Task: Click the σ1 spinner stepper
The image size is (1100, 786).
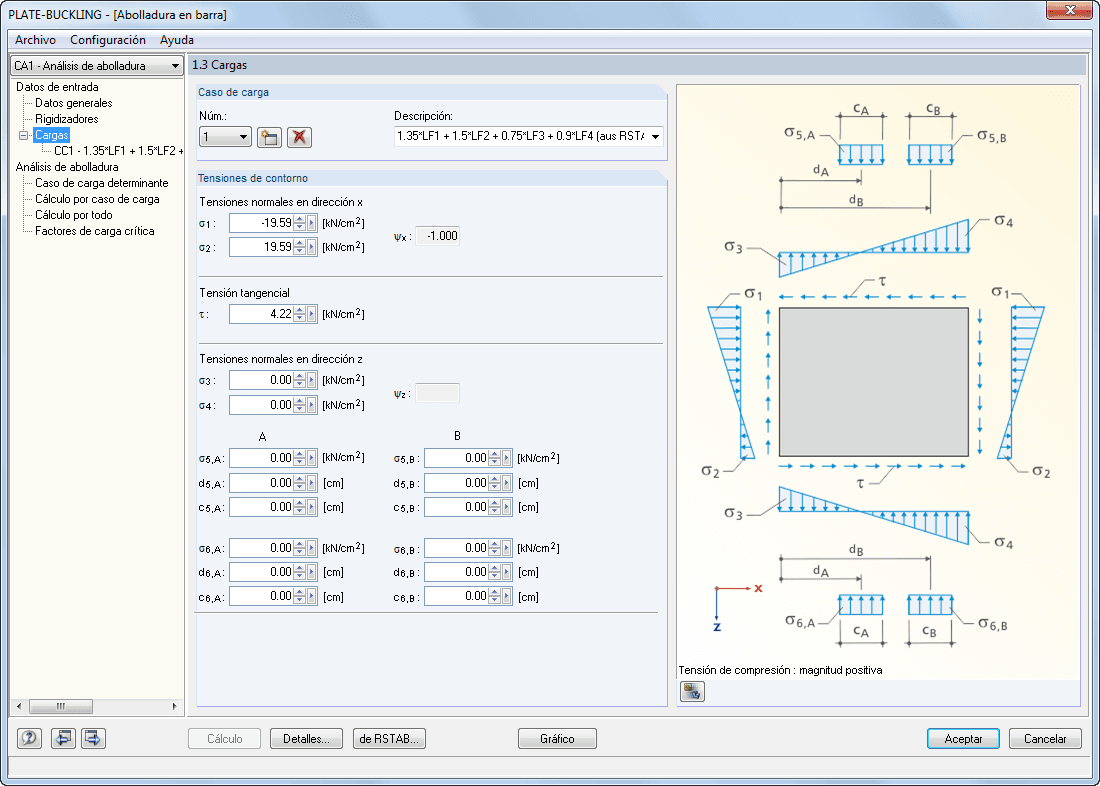Action: [300, 223]
